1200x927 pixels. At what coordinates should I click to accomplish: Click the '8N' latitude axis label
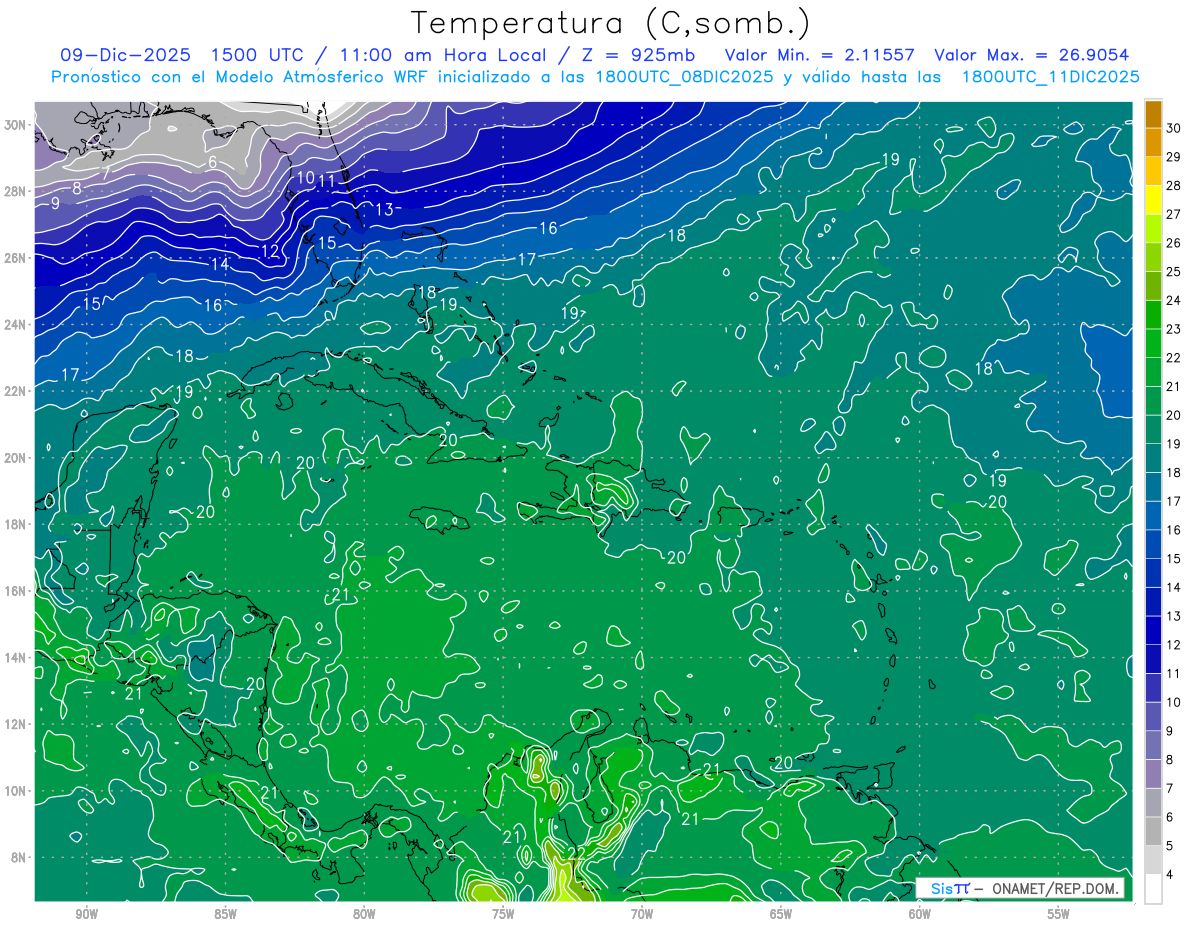pyautogui.click(x=18, y=857)
